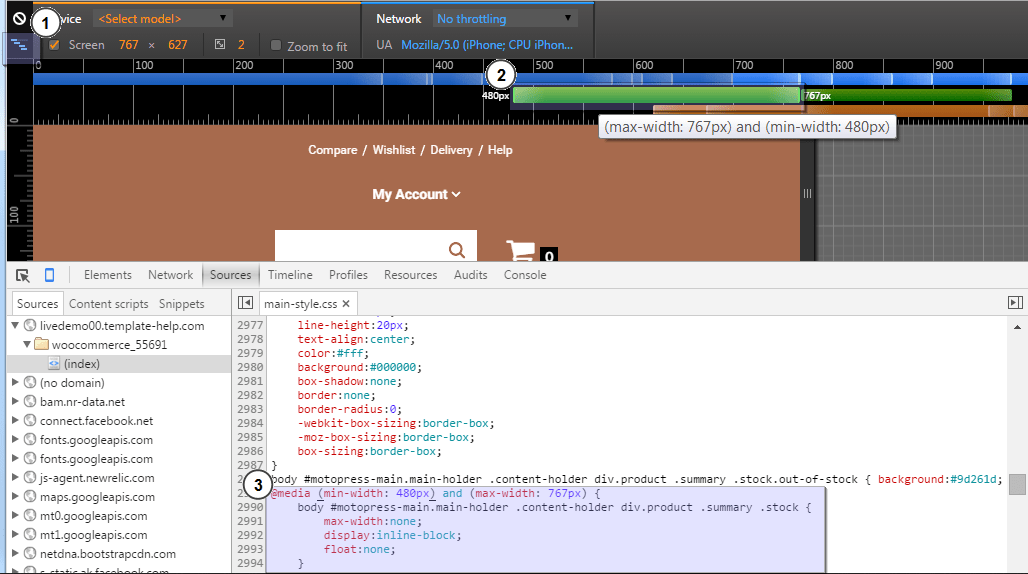The image size is (1028, 574).
Task: Switch to the Resources tab
Action: click(x=410, y=275)
